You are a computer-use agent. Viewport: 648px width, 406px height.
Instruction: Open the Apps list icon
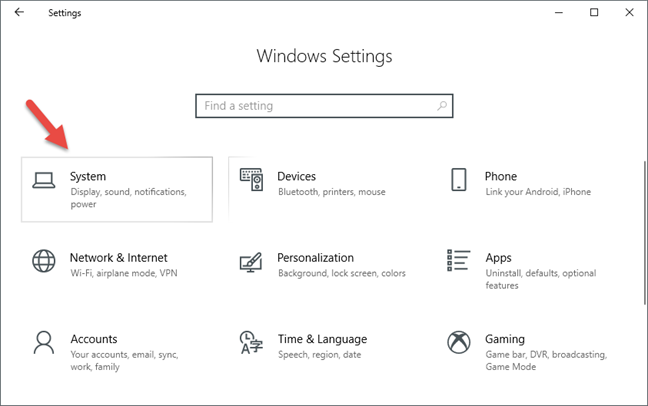tap(458, 260)
